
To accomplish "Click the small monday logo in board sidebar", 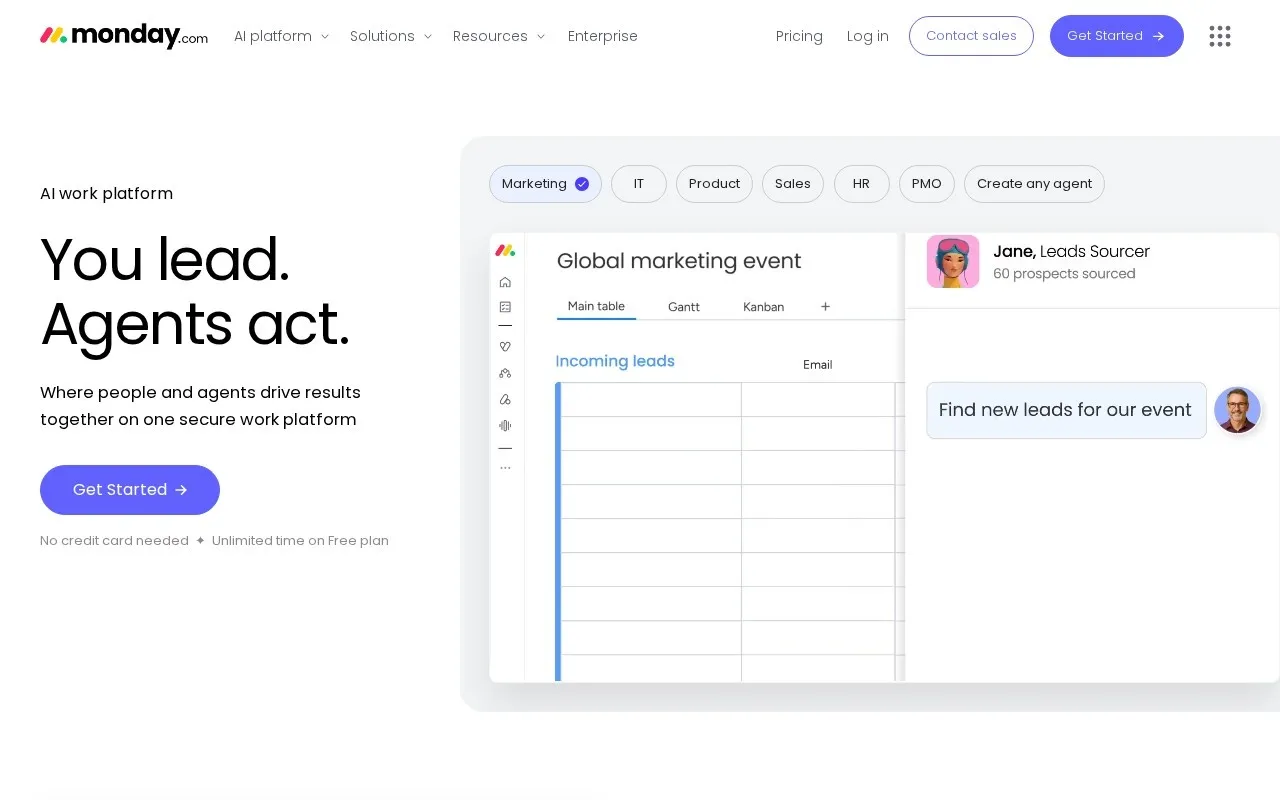I will click(x=505, y=250).
